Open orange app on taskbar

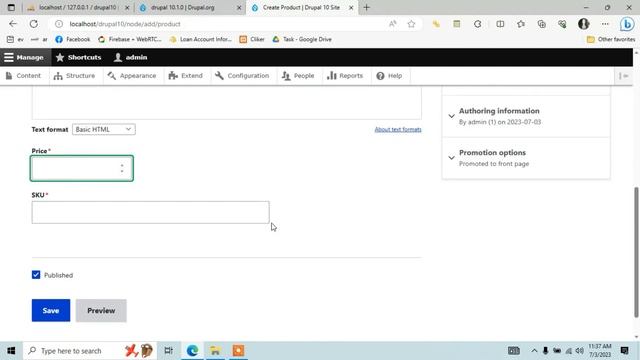pyautogui.click(x=238, y=351)
